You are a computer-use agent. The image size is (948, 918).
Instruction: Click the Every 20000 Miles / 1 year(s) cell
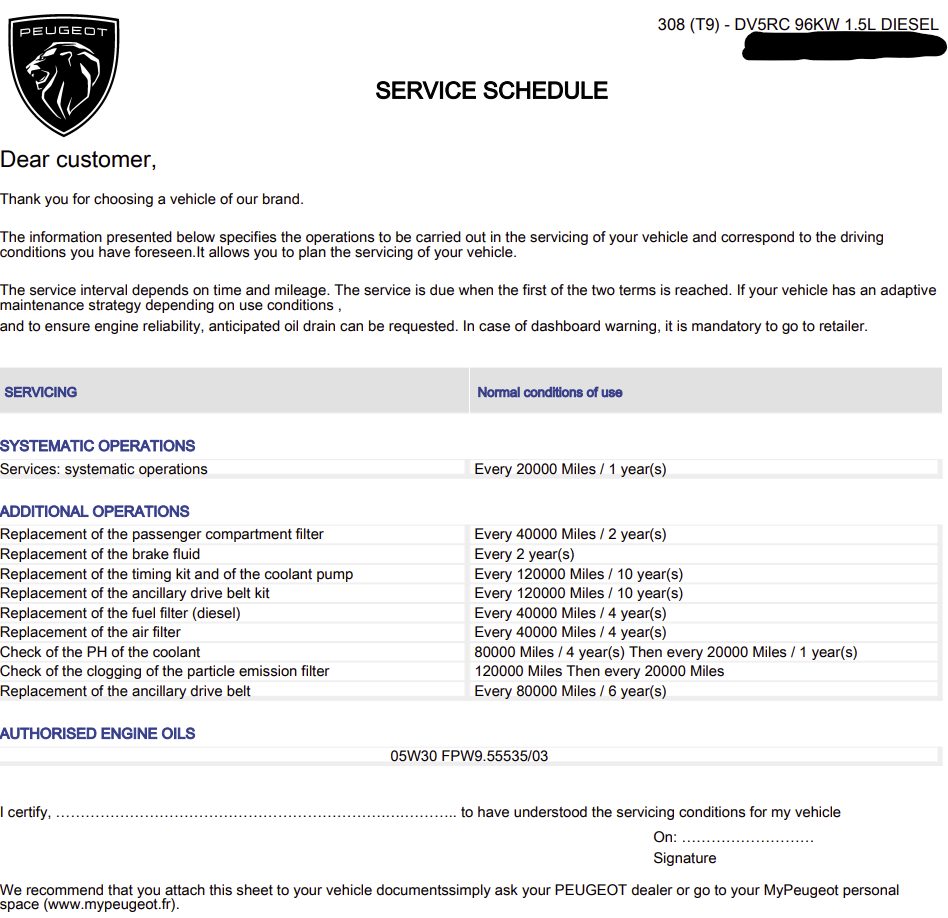point(570,469)
